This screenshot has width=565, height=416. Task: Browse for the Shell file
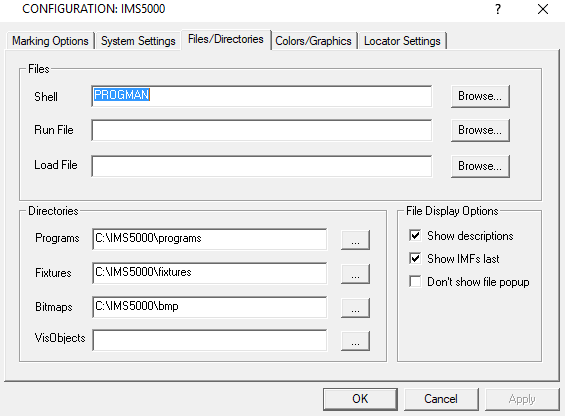point(480,96)
